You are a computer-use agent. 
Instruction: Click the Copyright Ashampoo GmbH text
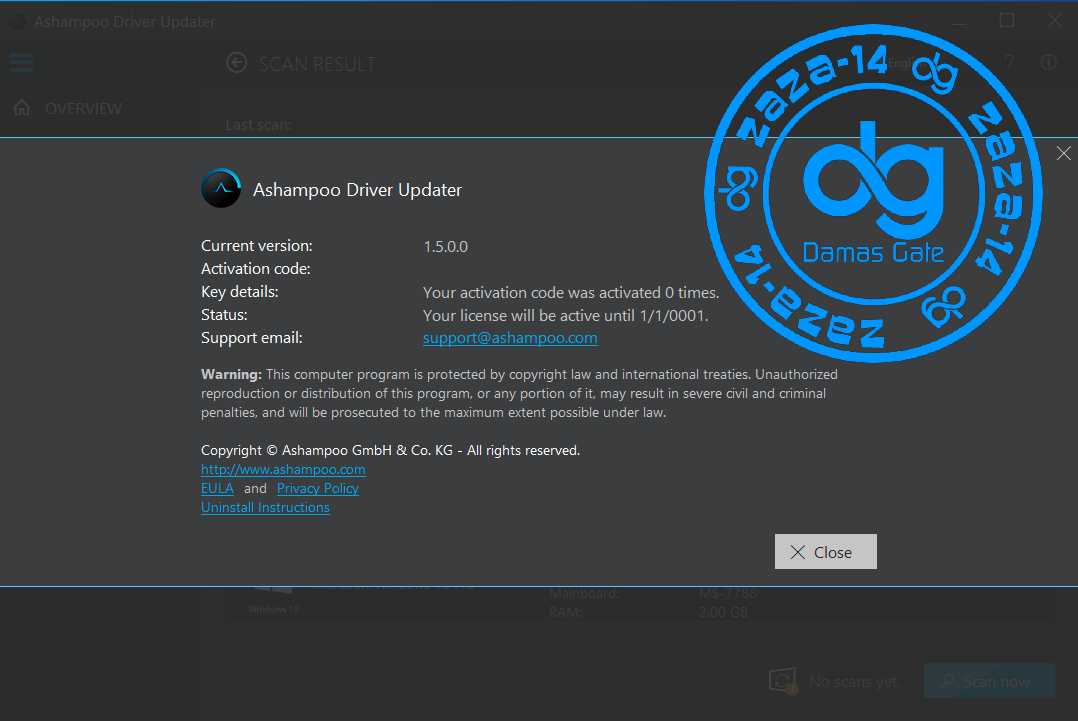[390, 450]
